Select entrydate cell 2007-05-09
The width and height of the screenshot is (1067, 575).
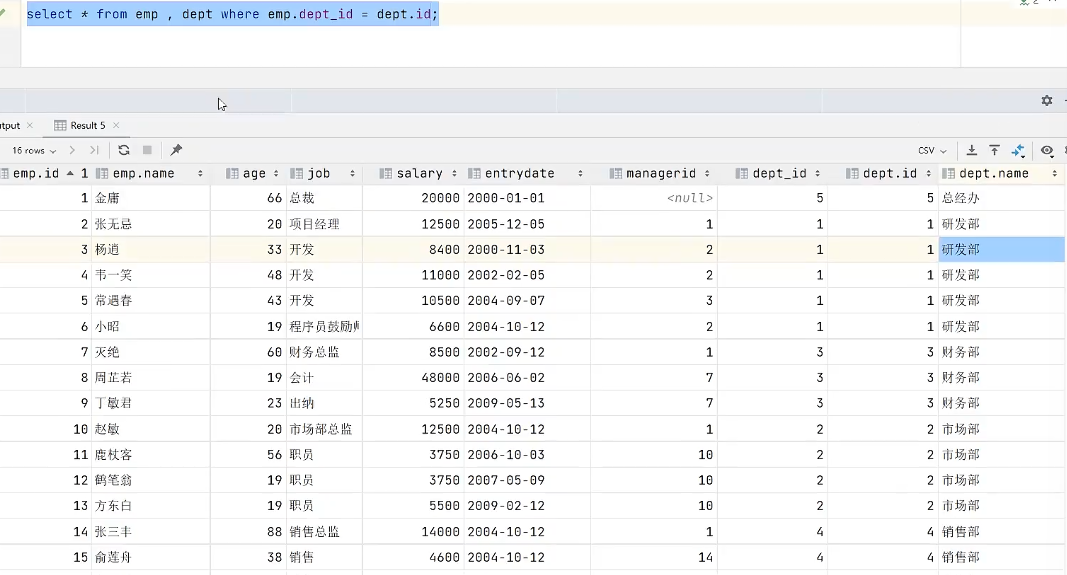coord(527,480)
